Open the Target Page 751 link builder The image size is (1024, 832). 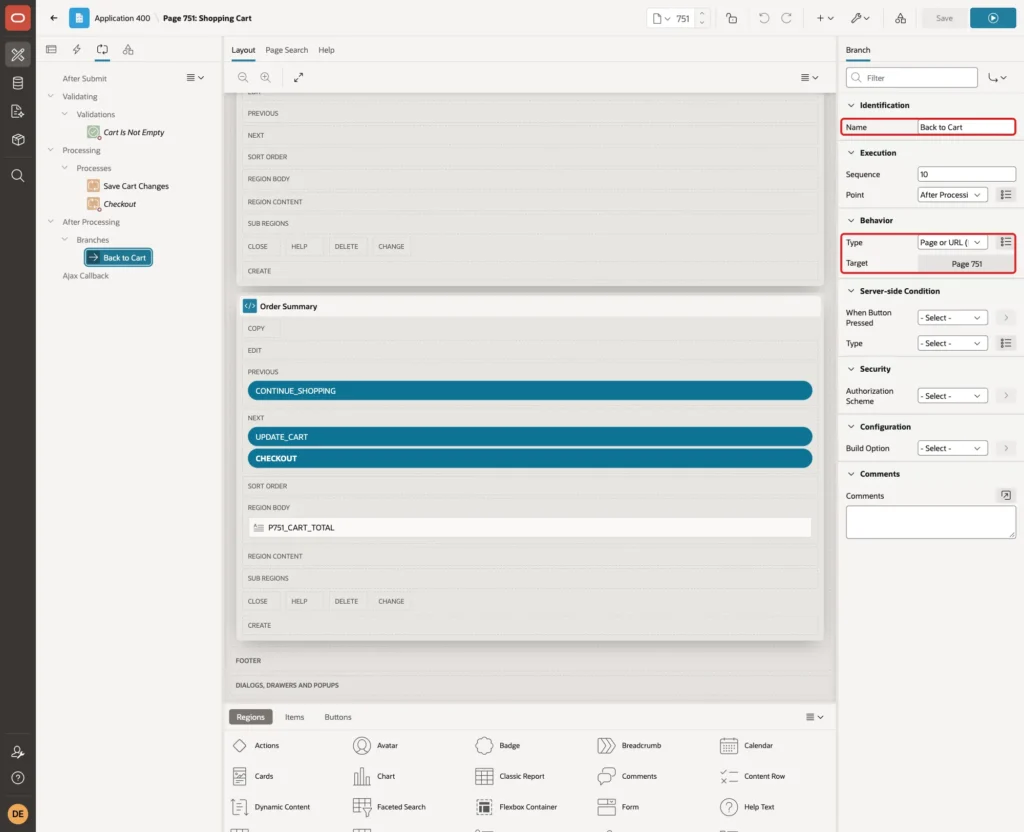click(x=966, y=264)
